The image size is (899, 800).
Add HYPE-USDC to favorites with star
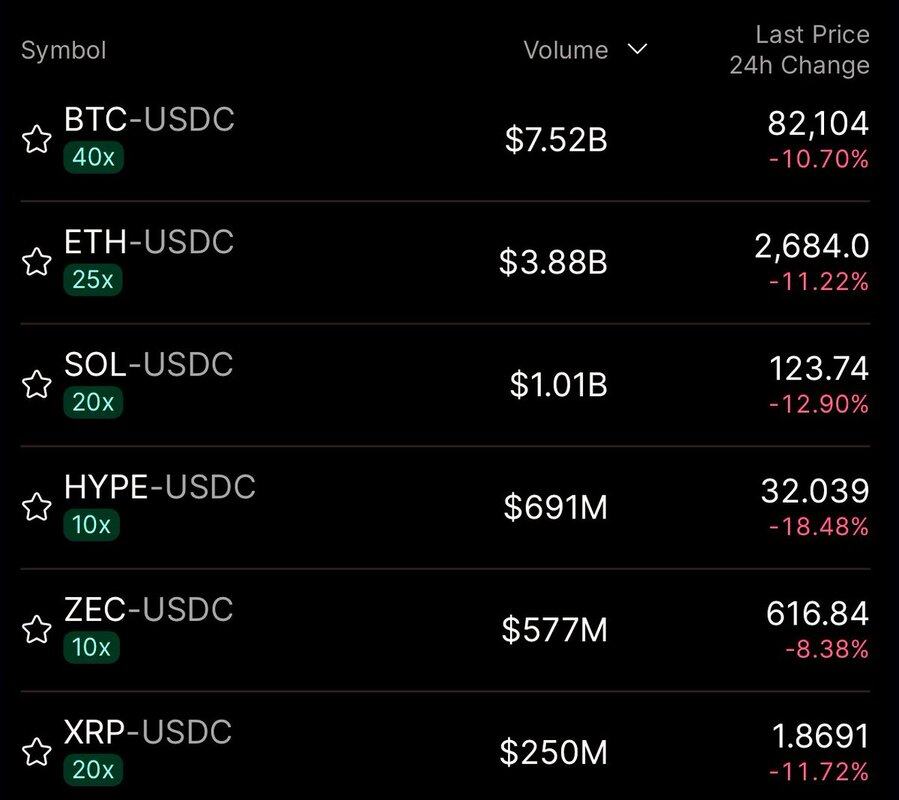[x=37, y=507]
